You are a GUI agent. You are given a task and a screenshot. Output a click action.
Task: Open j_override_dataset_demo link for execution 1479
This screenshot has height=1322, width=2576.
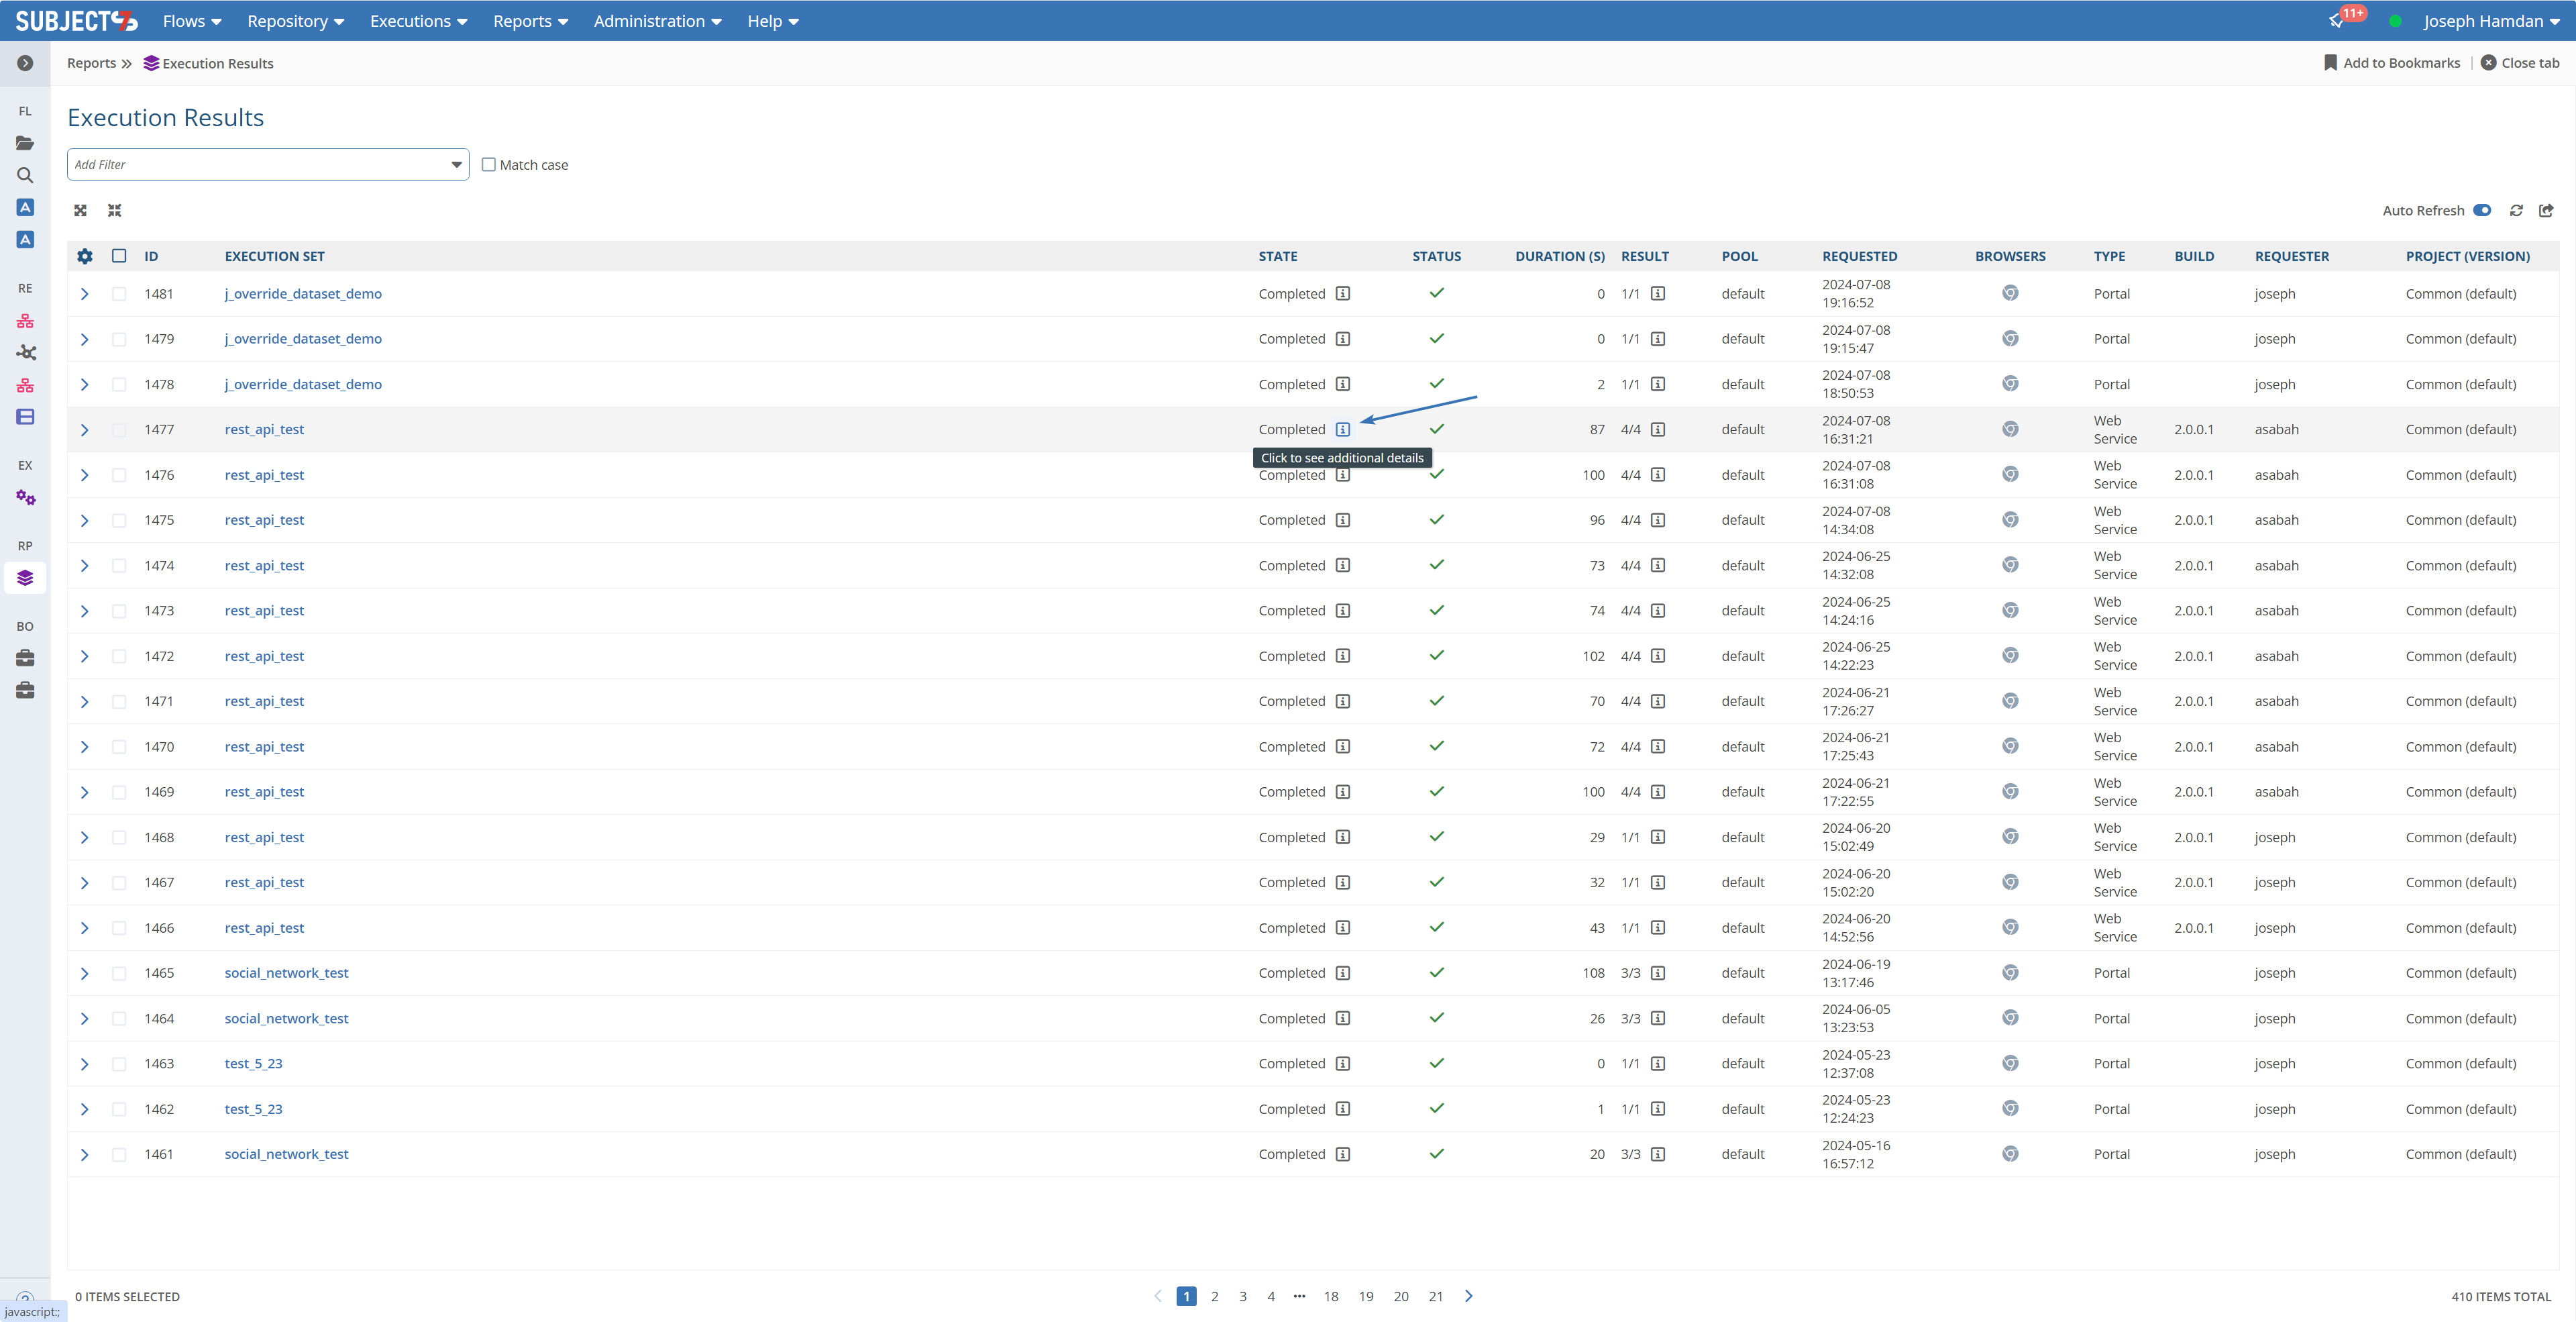[x=303, y=339]
